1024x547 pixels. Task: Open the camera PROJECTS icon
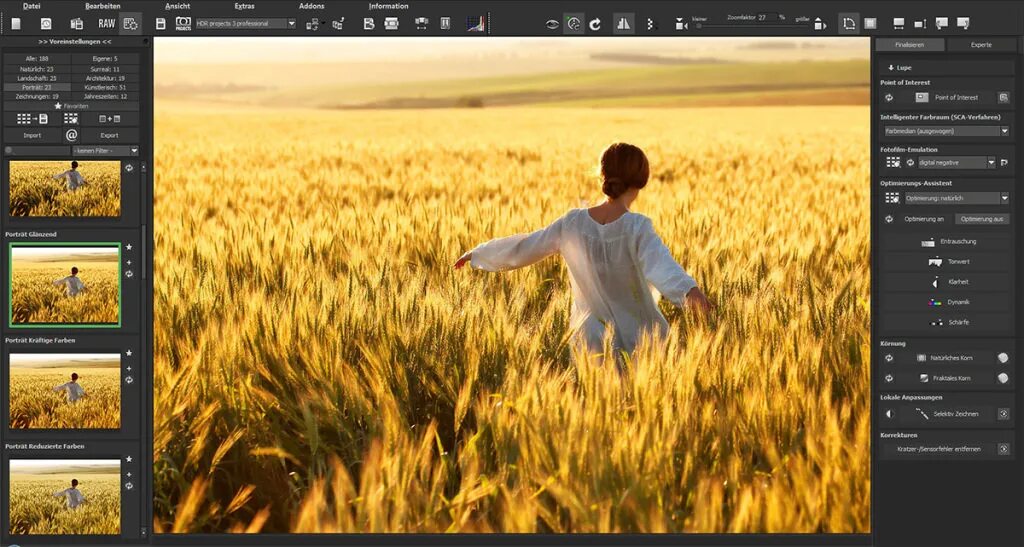183,23
